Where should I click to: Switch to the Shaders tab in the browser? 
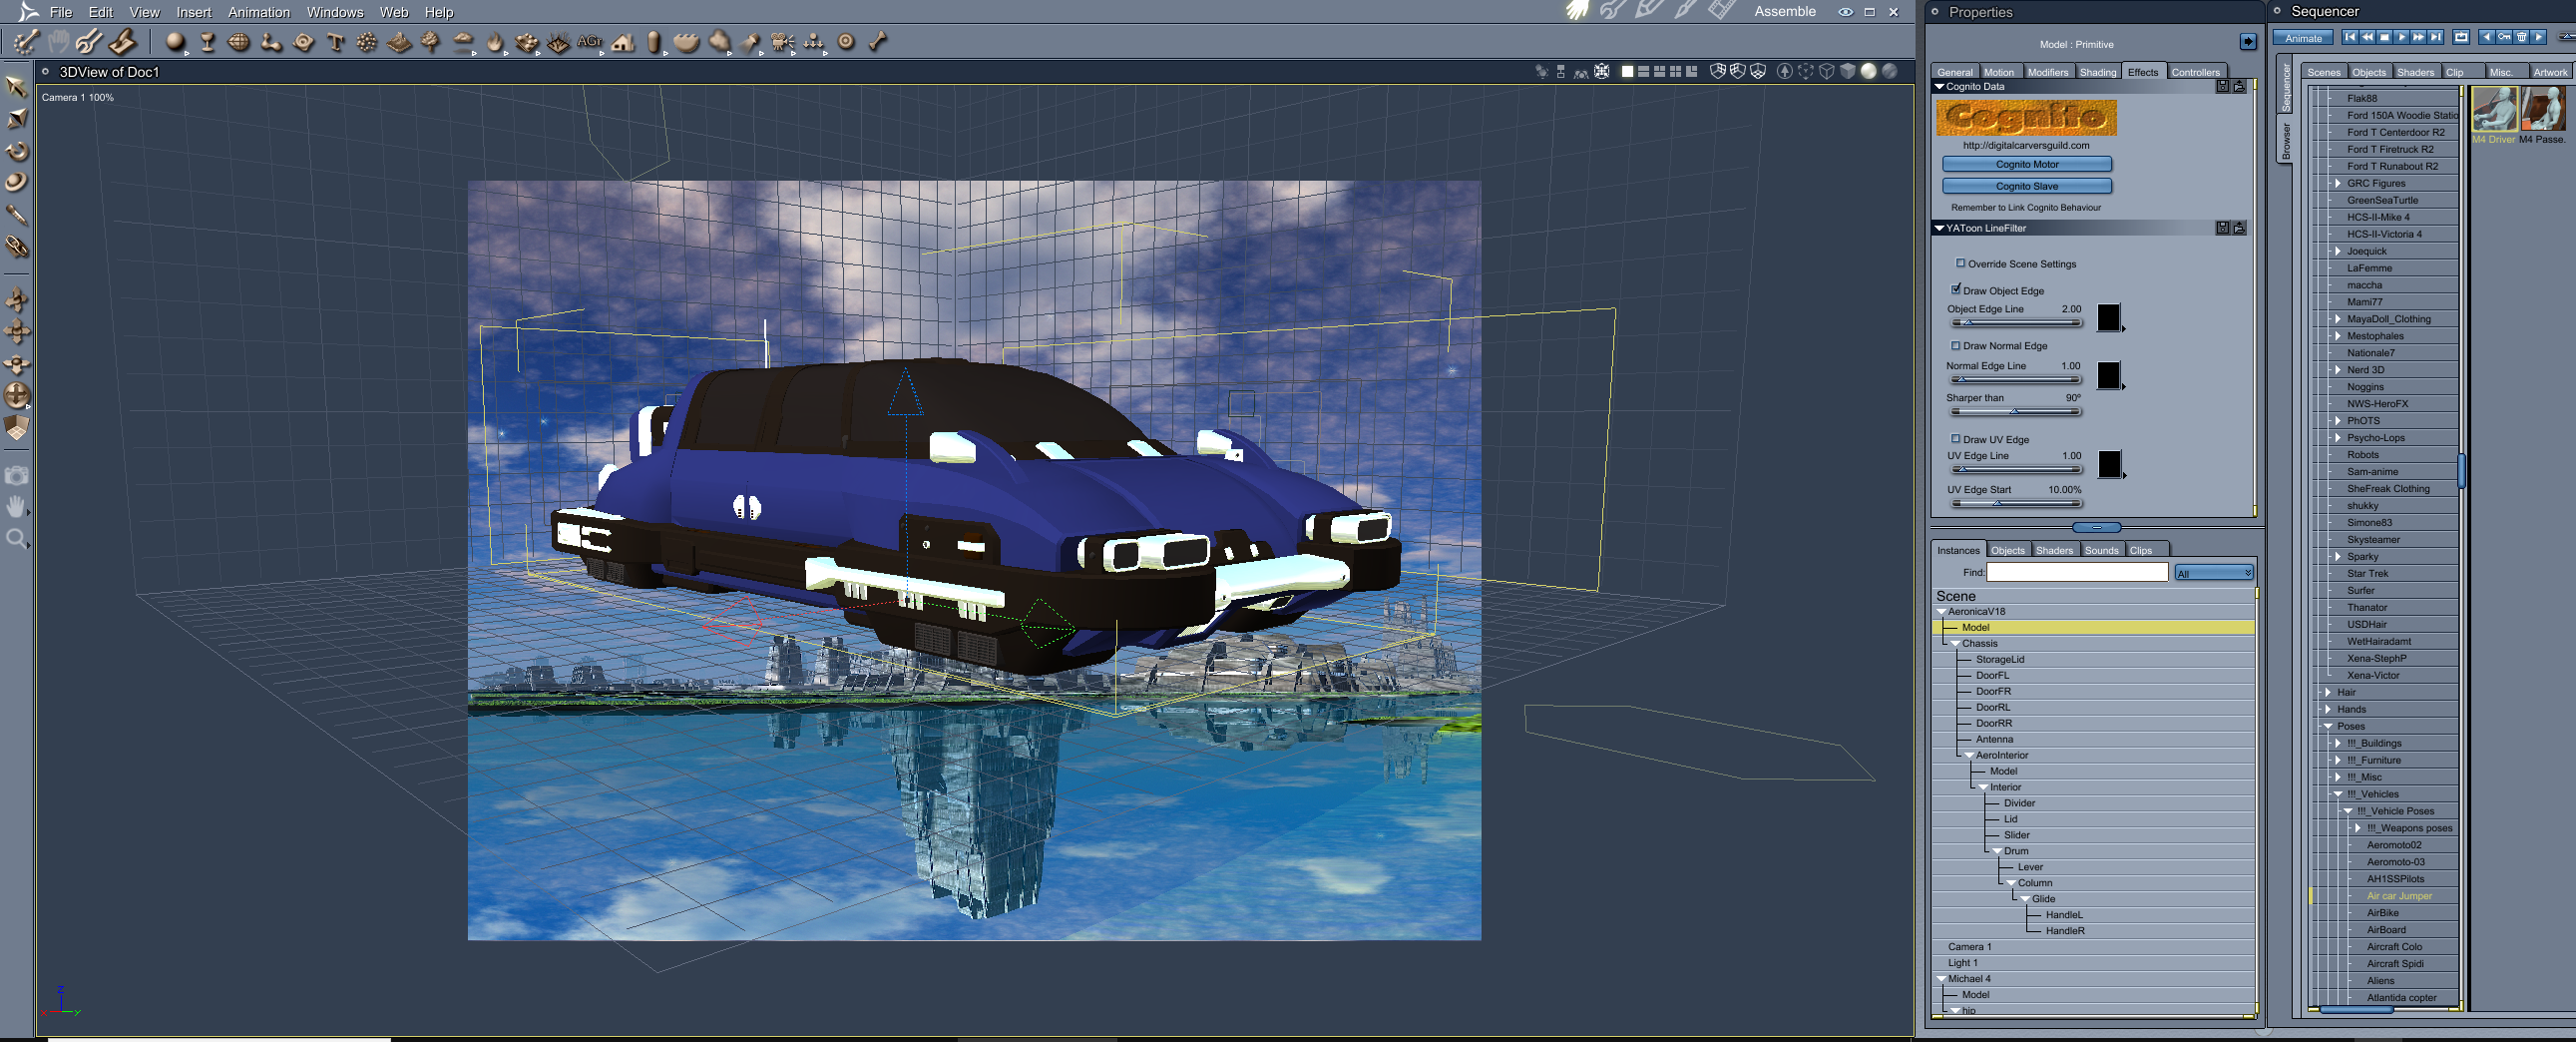(x=2415, y=72)
